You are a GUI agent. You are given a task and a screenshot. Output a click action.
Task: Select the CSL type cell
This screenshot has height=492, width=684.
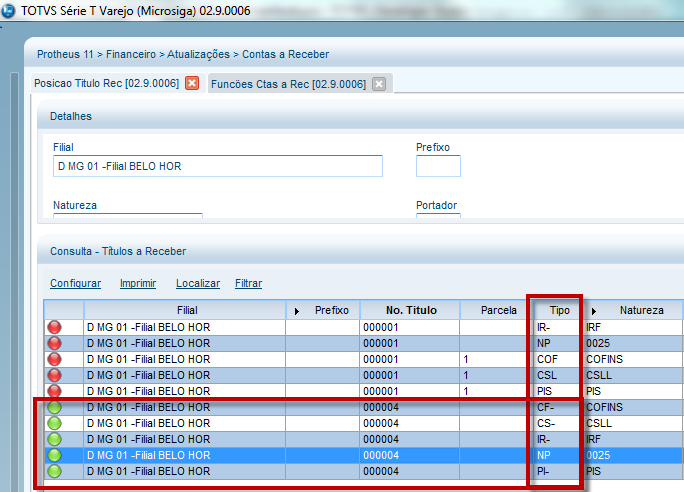(x=559, y=375)
